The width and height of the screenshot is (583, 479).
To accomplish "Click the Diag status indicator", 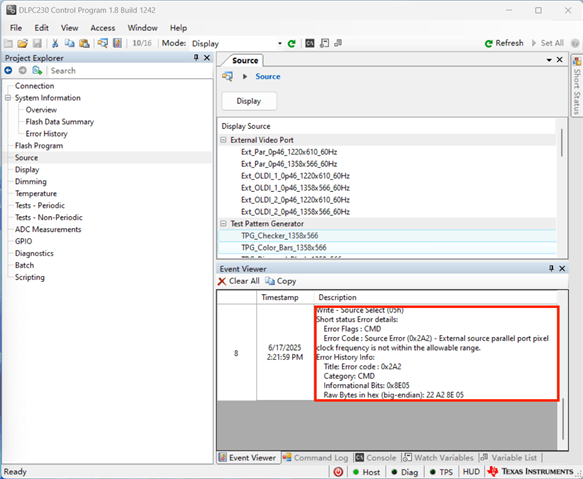I will 405,472.
